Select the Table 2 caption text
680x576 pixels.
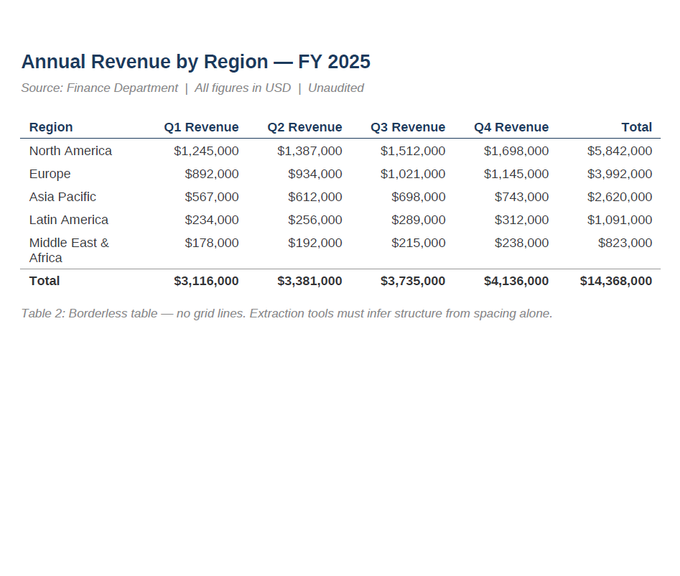click(287, 314)
